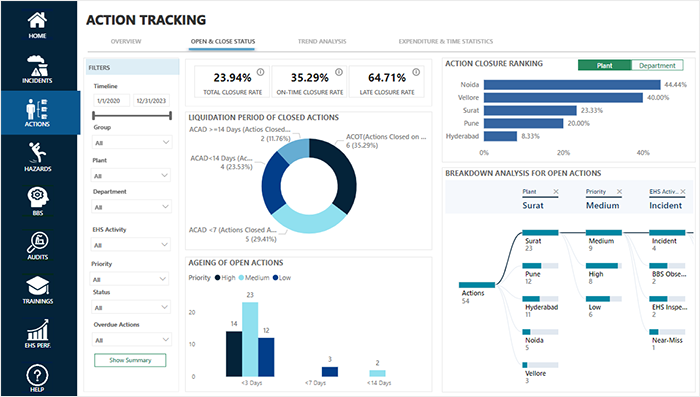
Task: Go to Home in sidebar
Action: 37,25
